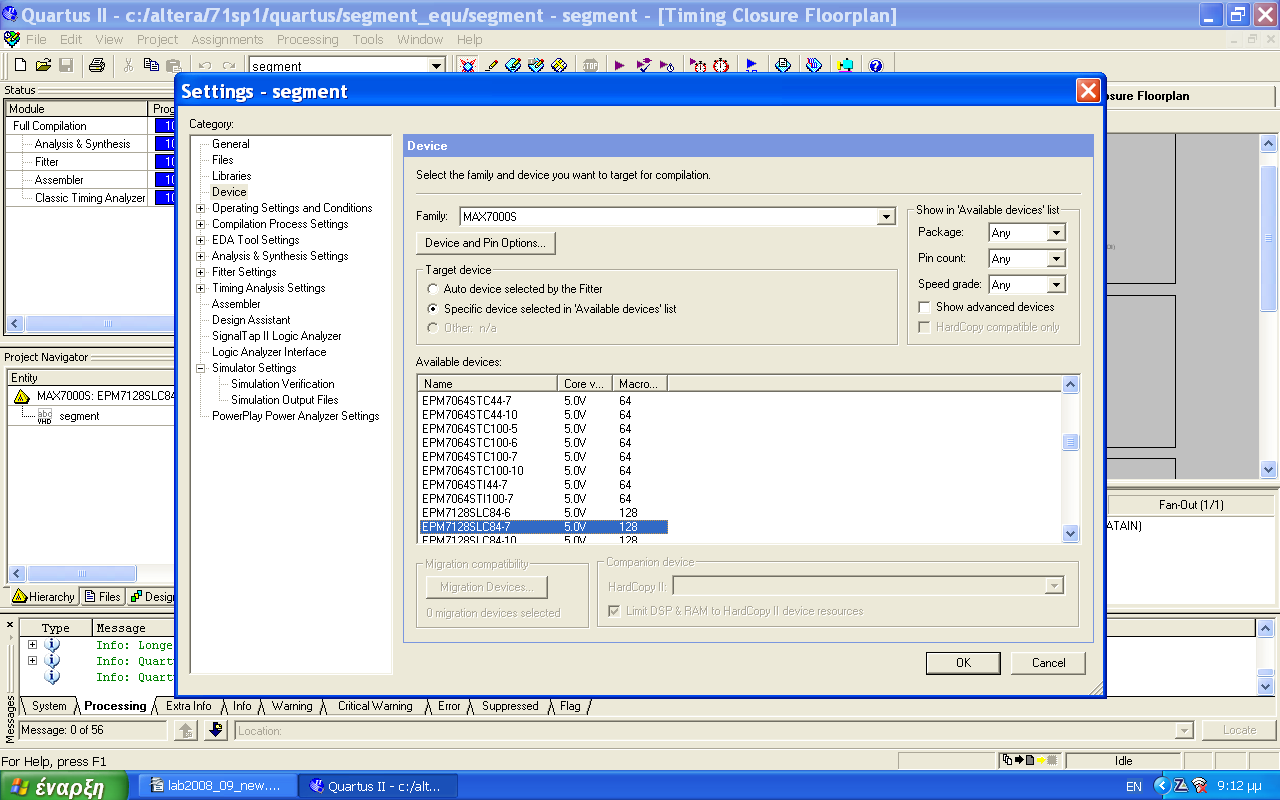
Task: Click the Timing Analyzer clock icon
Action: [721, 65]
